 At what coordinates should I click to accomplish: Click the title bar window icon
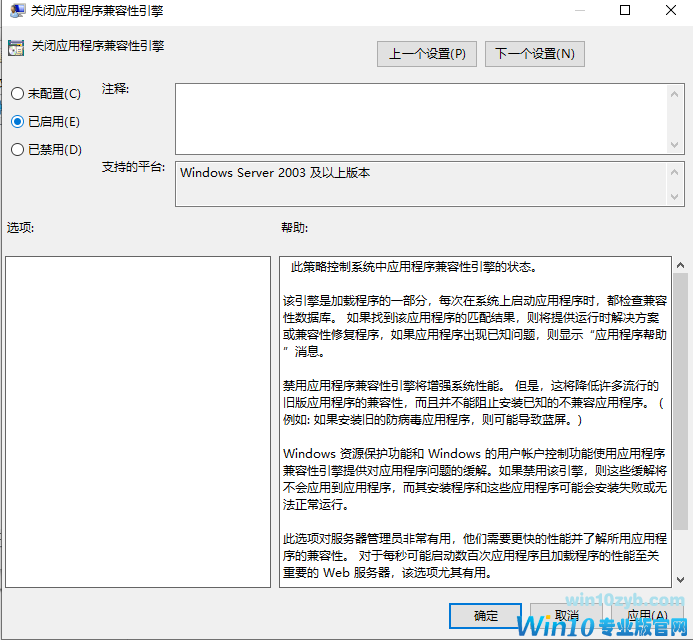point(17,10)
